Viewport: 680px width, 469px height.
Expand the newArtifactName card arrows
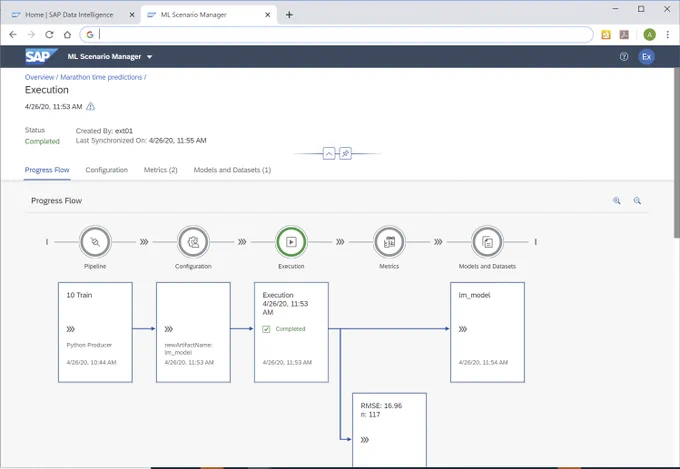(169, 329)
